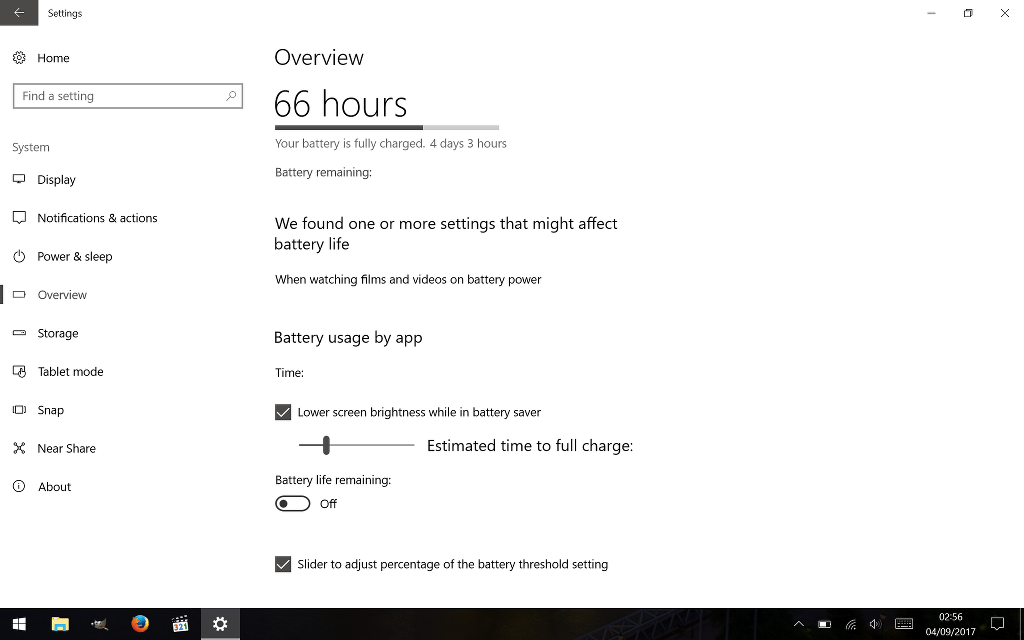Click the search magnifier icon

point(231,96)
